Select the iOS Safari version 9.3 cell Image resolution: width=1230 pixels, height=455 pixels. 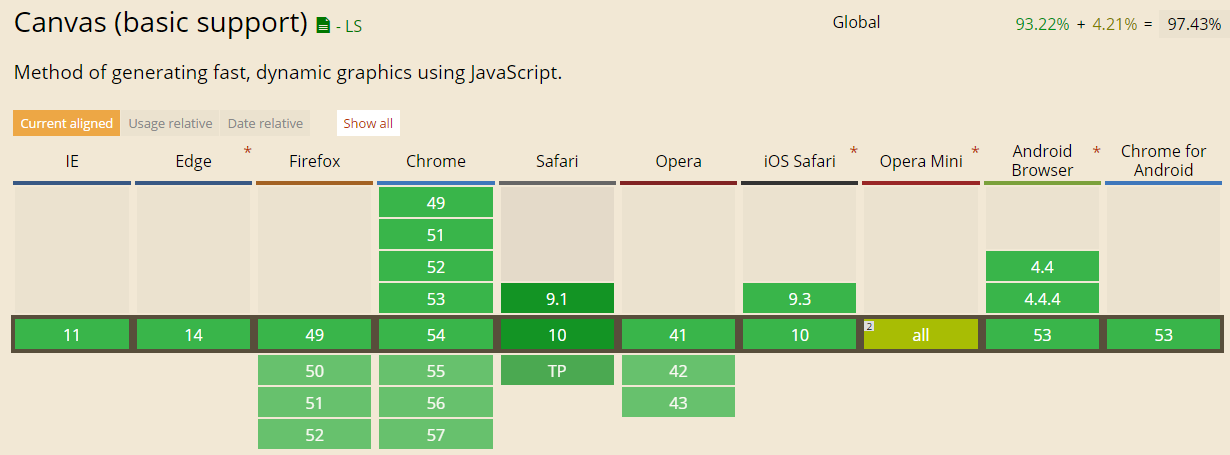[800, 299]
